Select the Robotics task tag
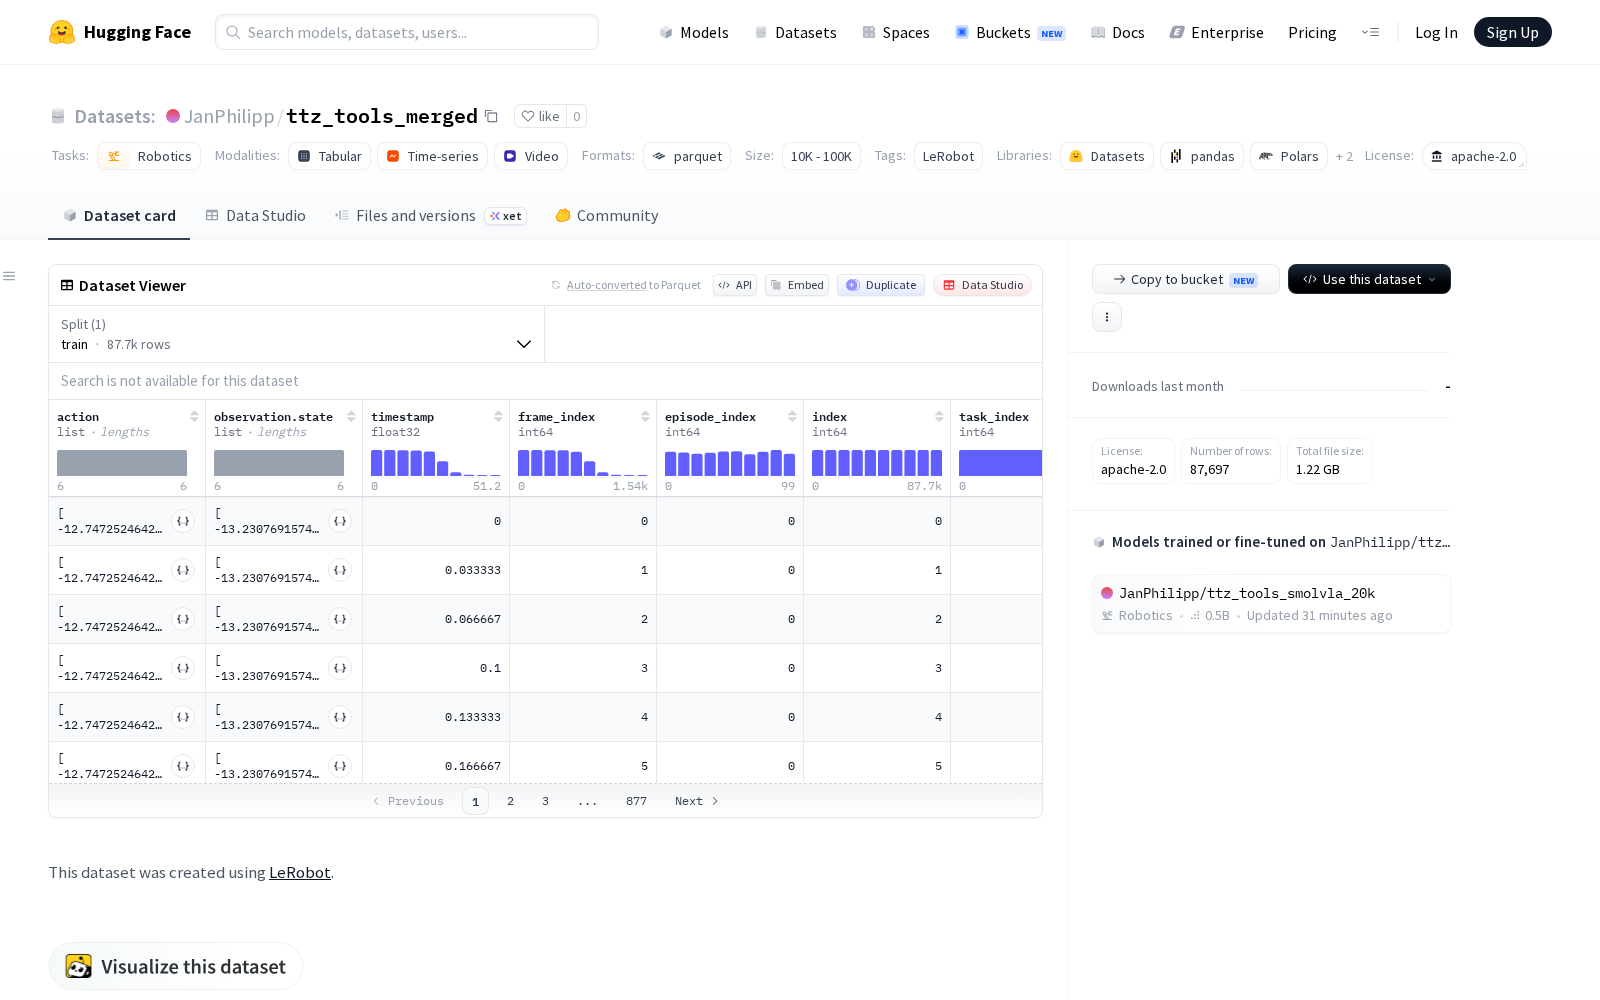Image resolution: width=1600 pixels, height=1000 pixels. [x=149, y=156]
